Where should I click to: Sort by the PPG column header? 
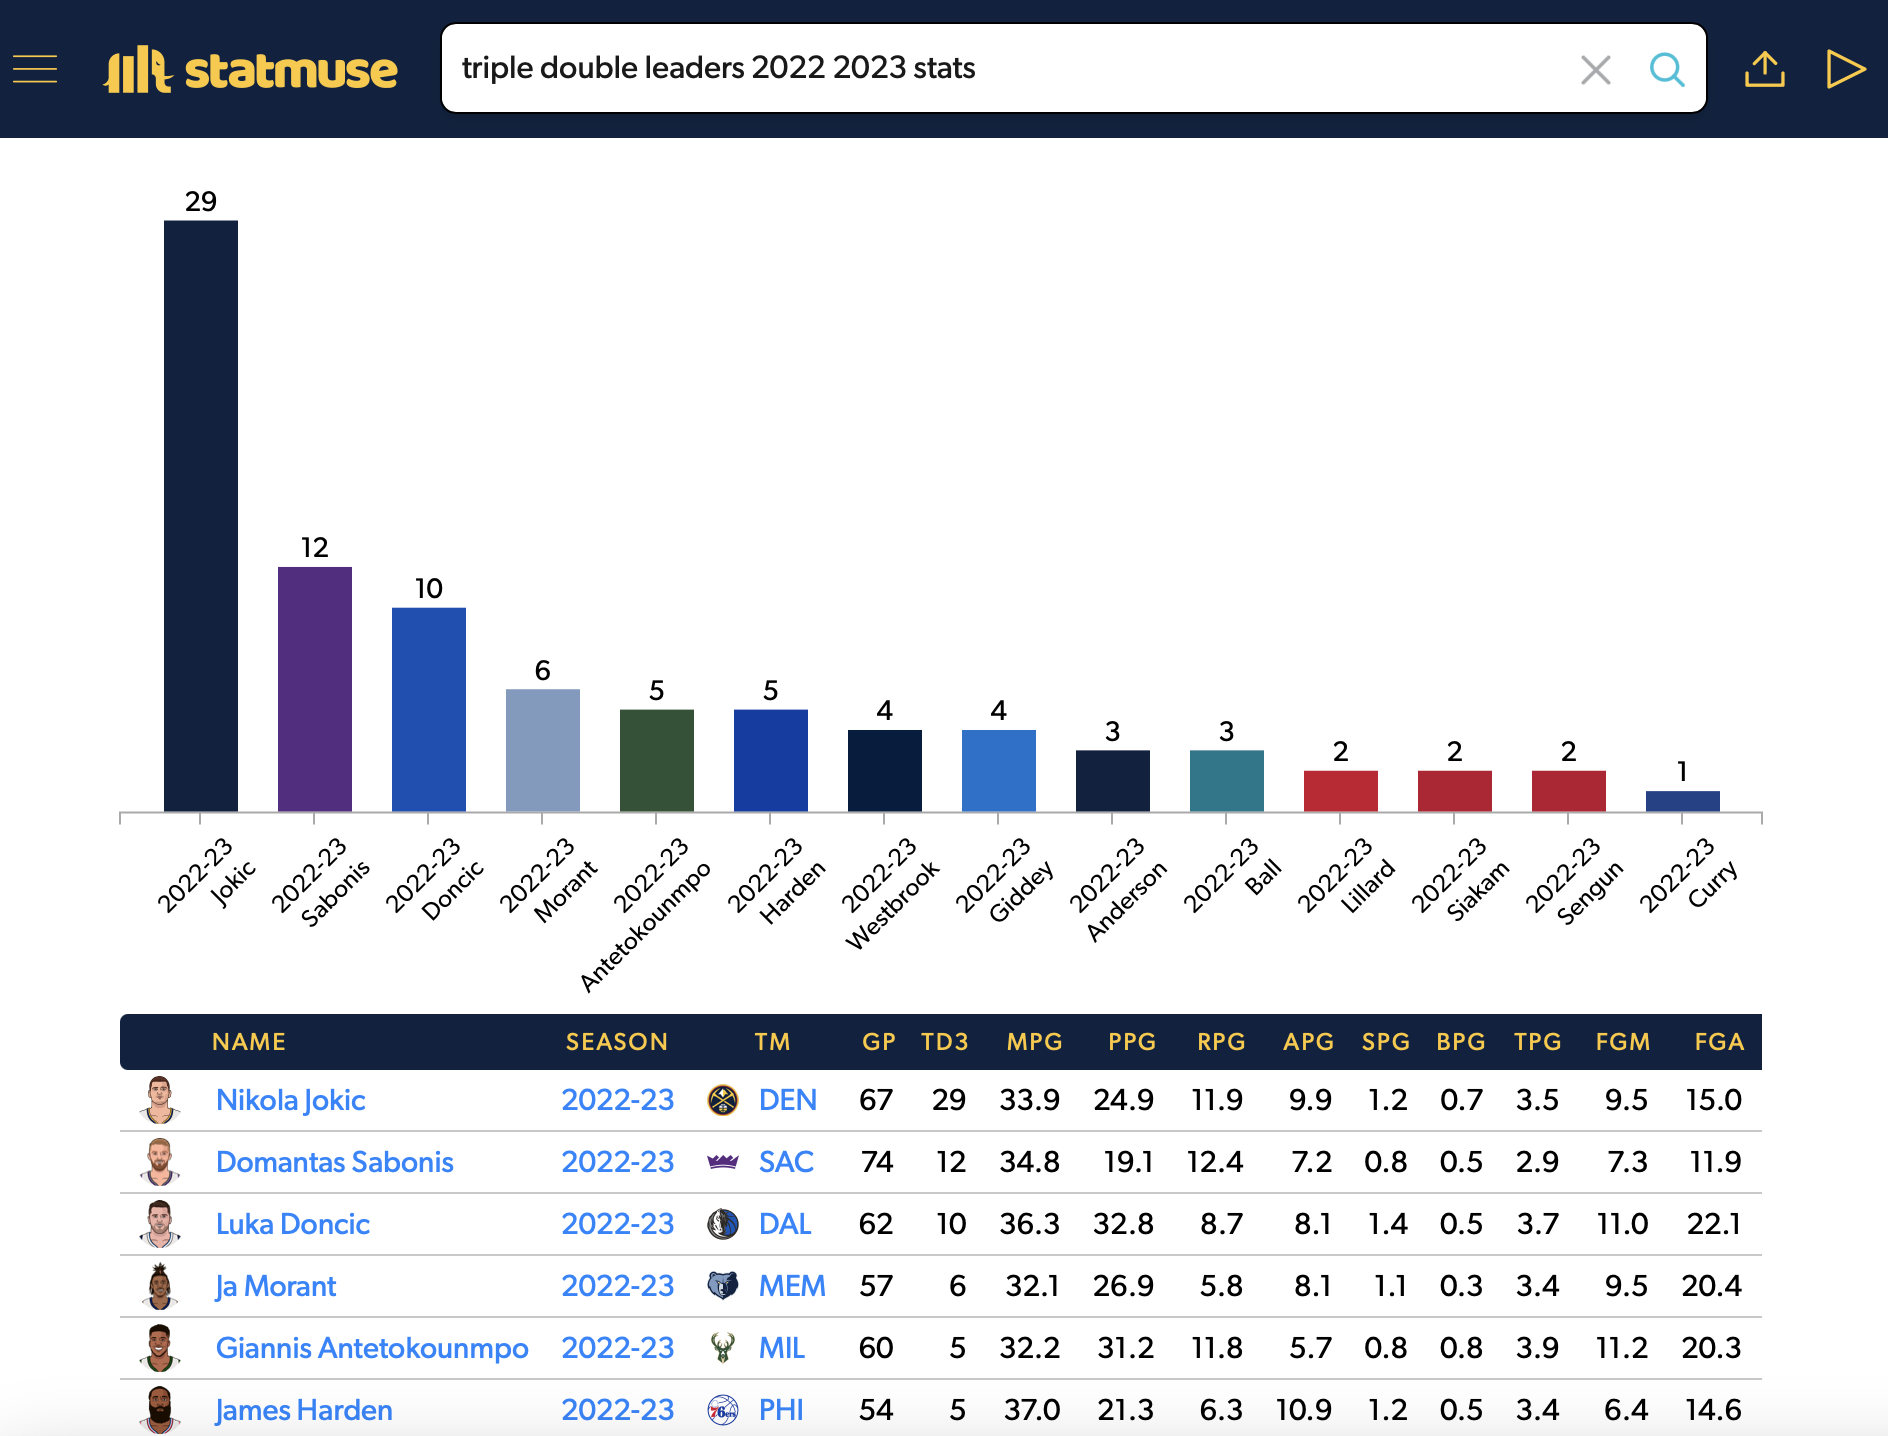click(x=1132, y=1042)
